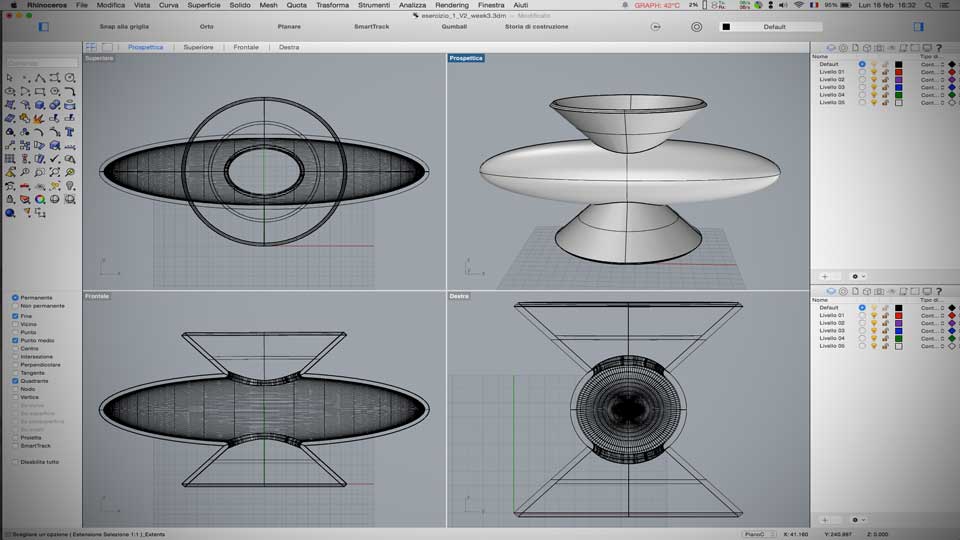Click the lock icon for Livello 03
The width and height of the screenshot is (960, 540).
click(x=885, y=87)
